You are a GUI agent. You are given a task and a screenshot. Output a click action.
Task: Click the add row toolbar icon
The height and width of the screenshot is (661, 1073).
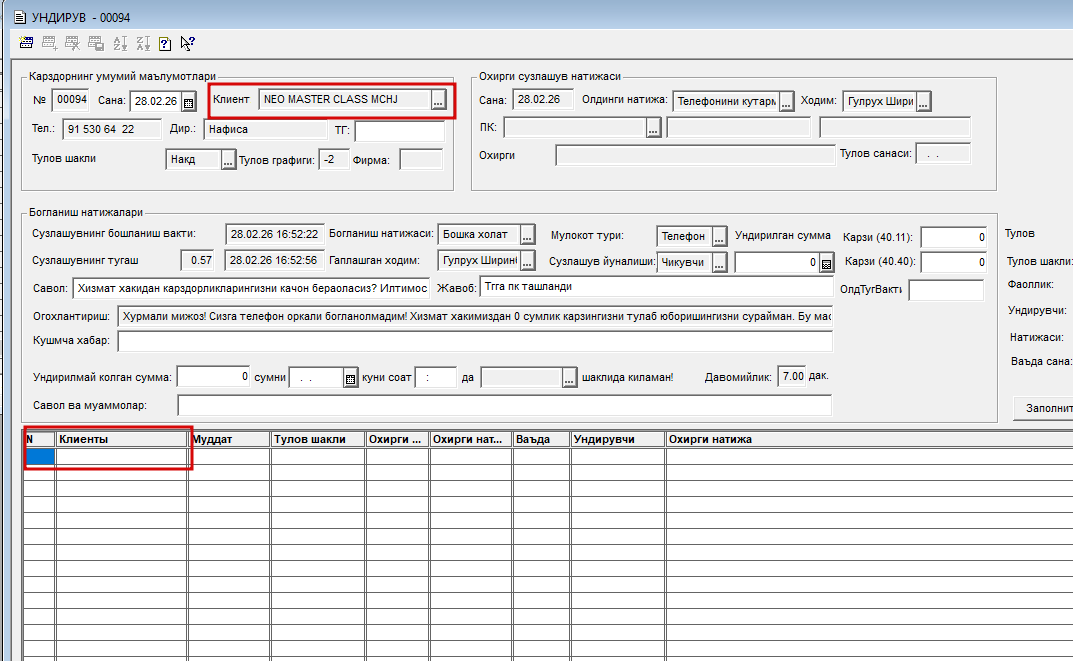(49, 43)
